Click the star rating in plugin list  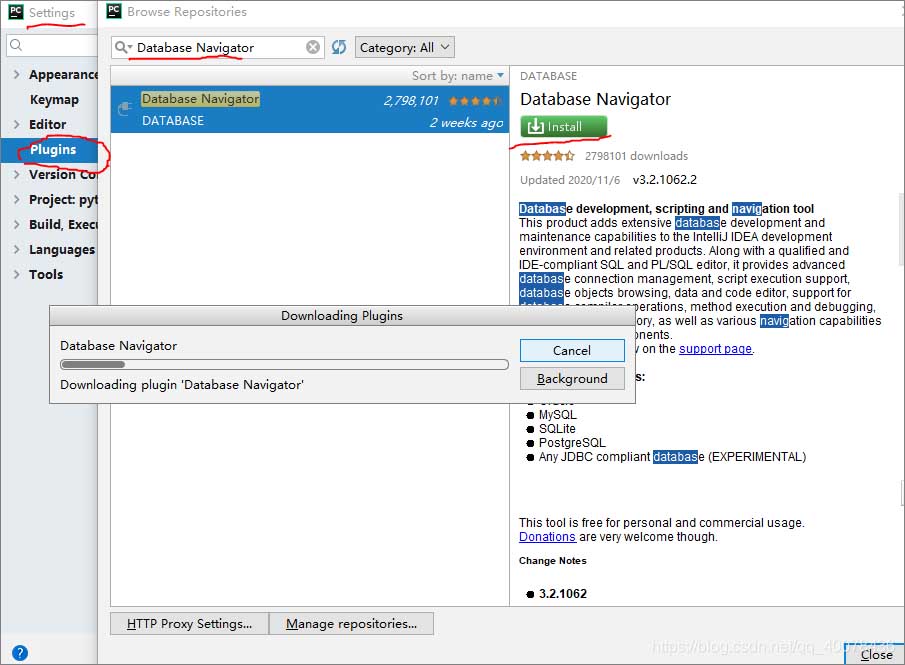(475, 101)
